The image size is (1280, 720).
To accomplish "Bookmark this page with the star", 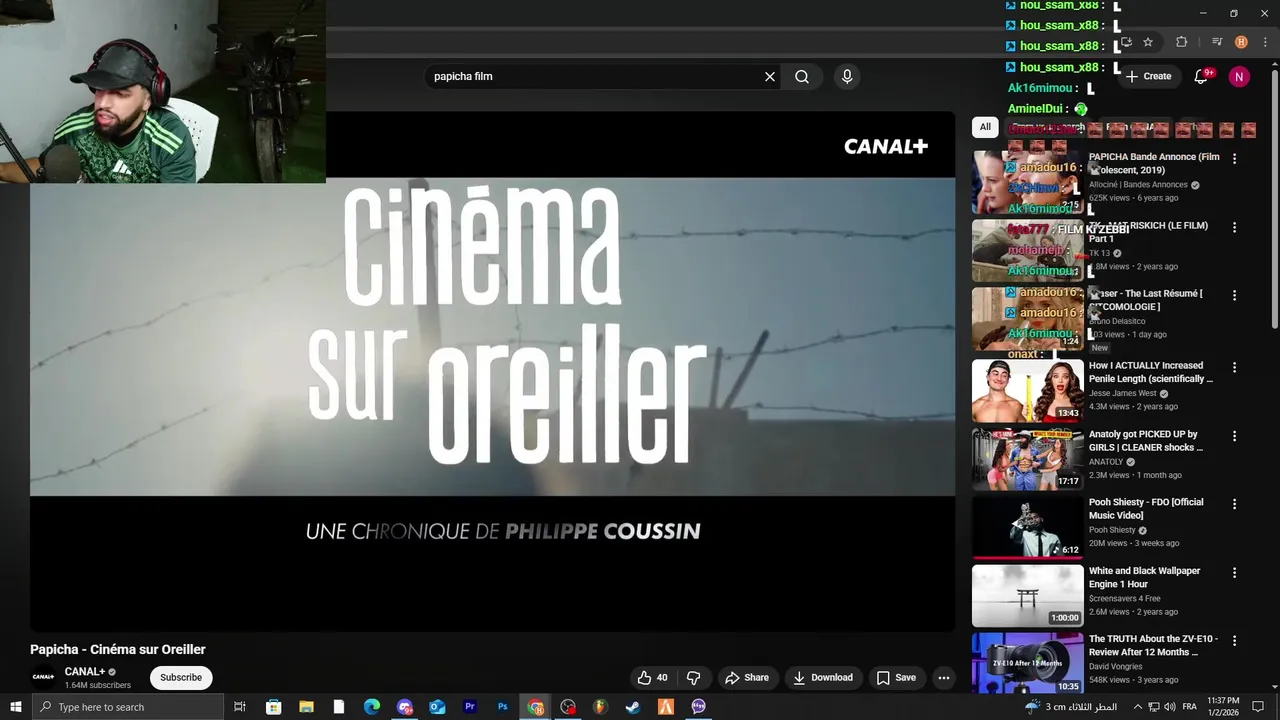I will tap(1148, 42).
